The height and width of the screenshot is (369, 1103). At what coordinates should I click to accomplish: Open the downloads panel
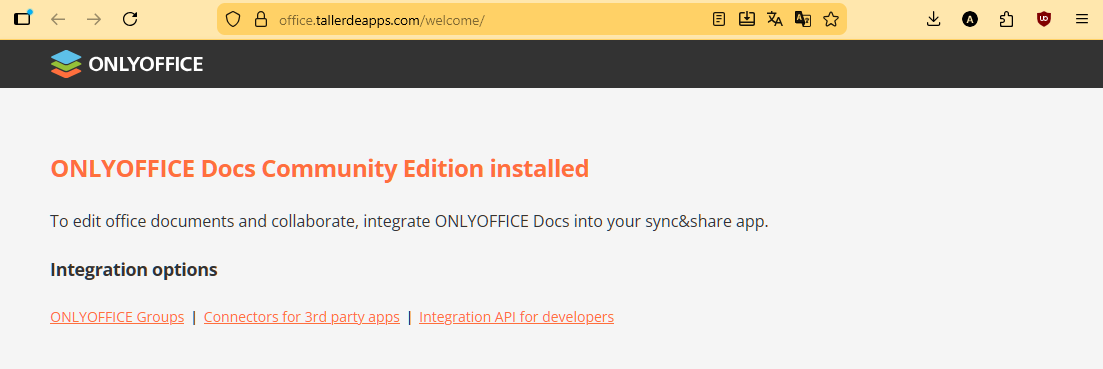[933, 19]
